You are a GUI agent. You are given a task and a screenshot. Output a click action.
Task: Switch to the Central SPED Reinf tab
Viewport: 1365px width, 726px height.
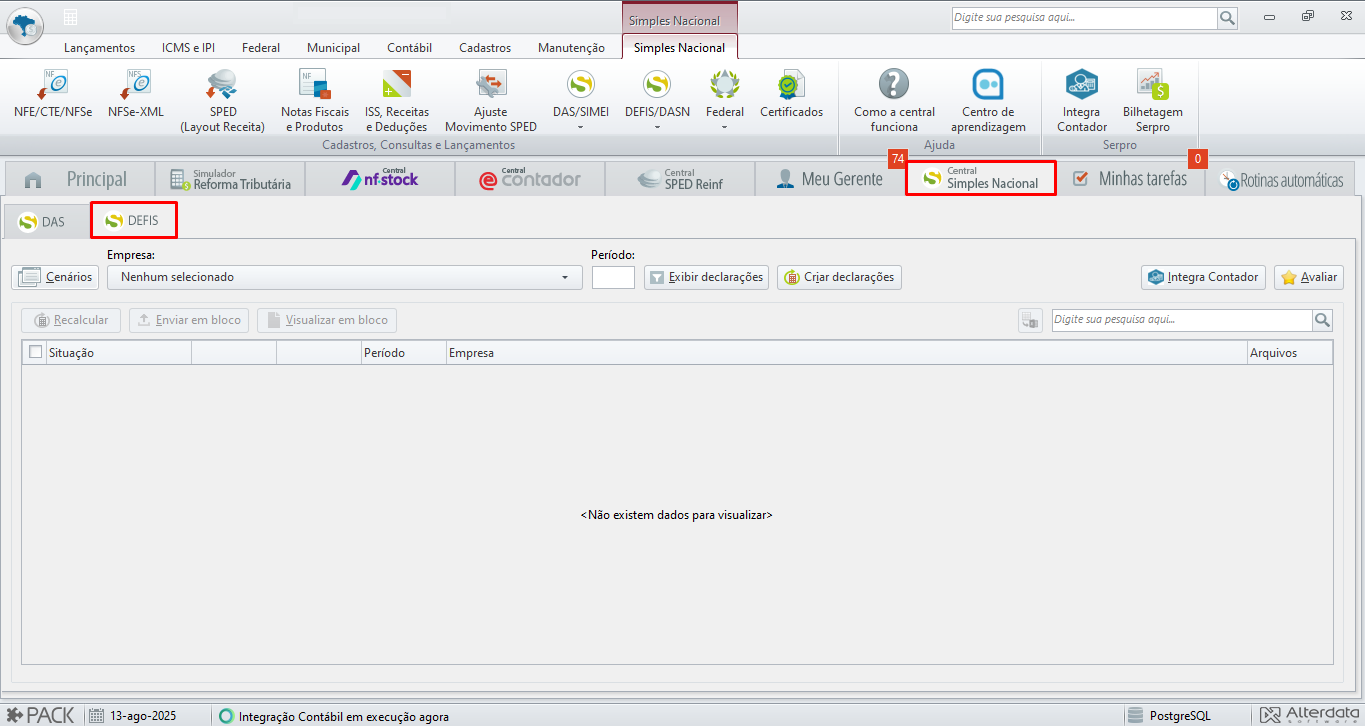coord(680,179)
